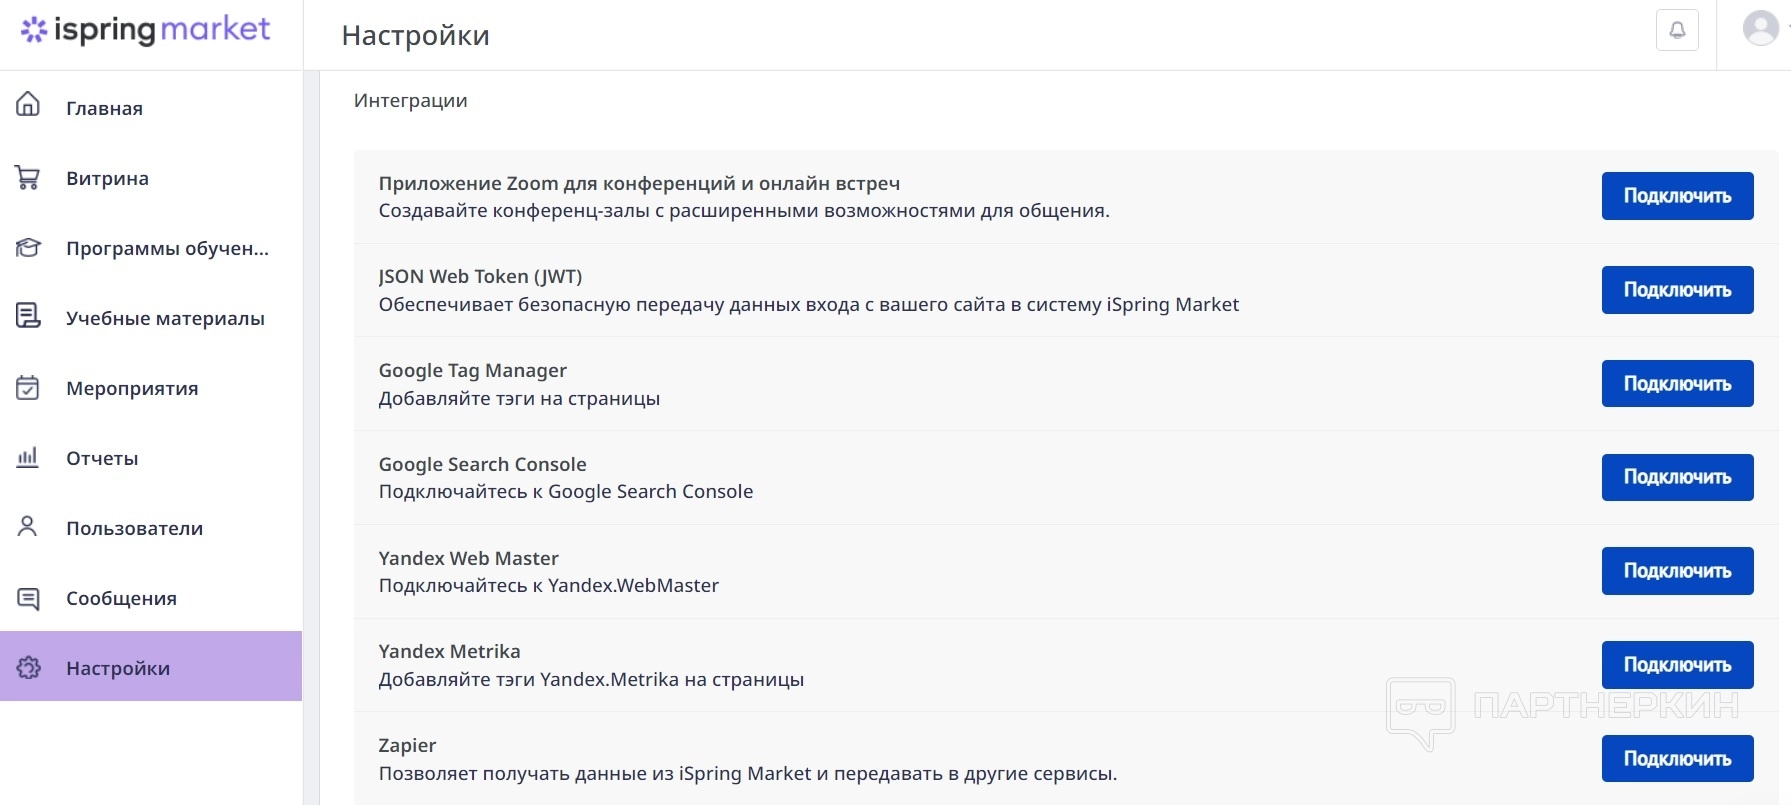Image resolution: width=1791 pixels, height=805 pixels.
Task: Connect Google Tag Manager
Action: coord(1677,384)
